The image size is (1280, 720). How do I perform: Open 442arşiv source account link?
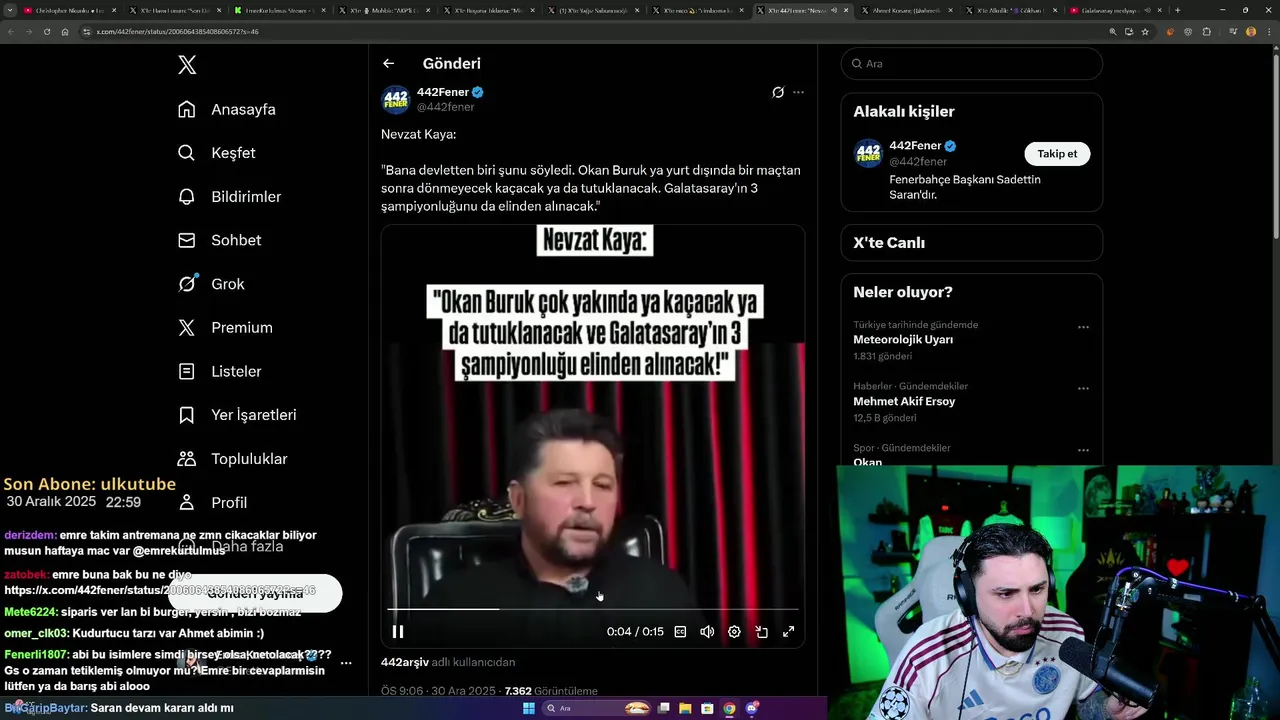coord(404,662)
